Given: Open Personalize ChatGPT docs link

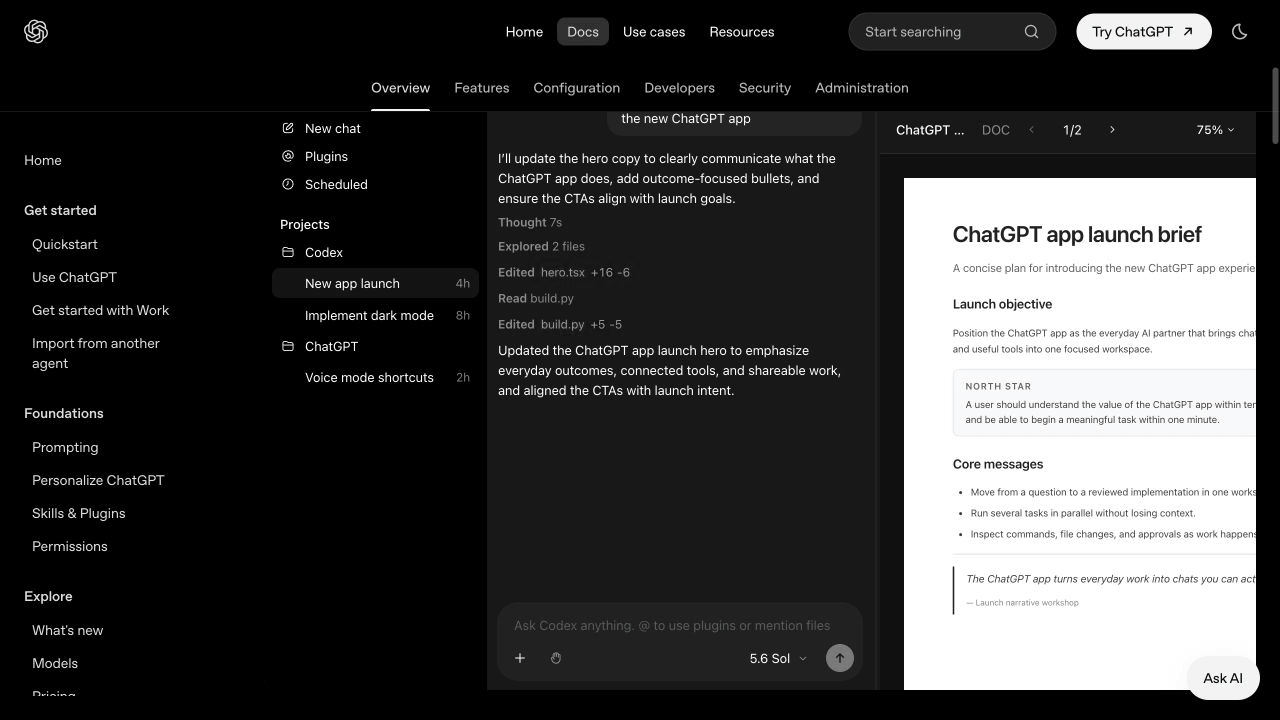Looking at the screenshot, I should 98,480.
